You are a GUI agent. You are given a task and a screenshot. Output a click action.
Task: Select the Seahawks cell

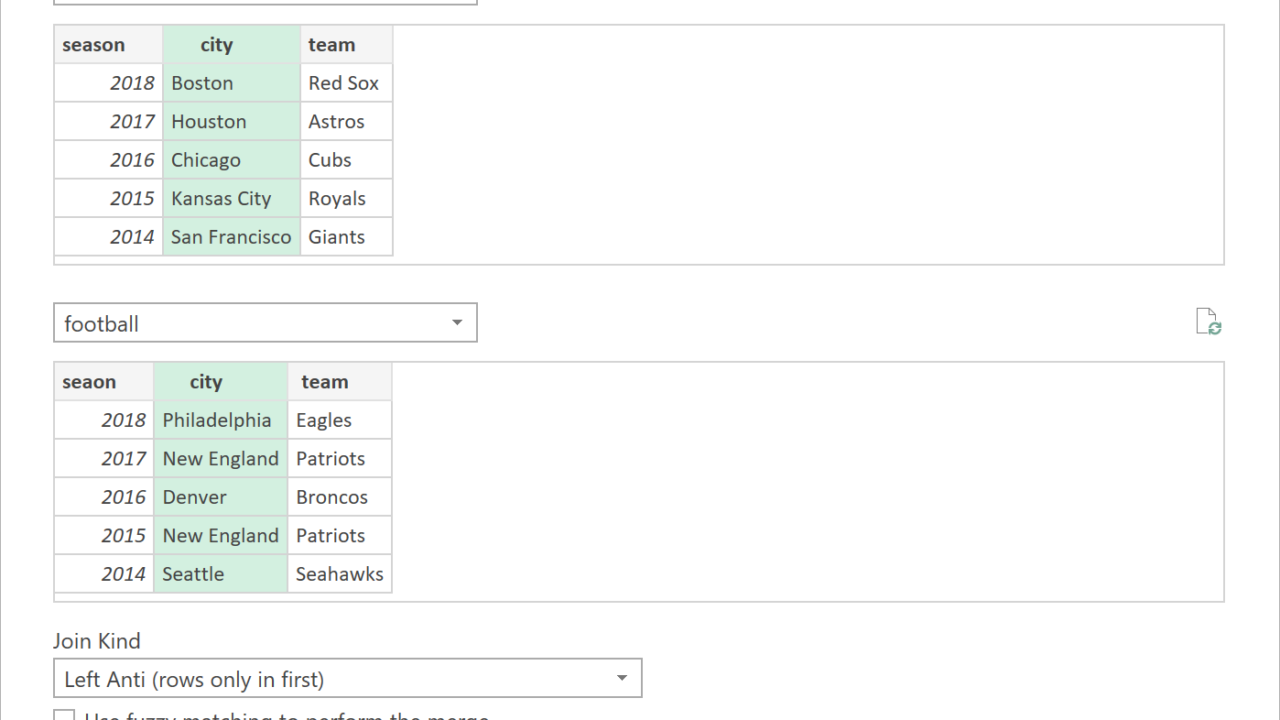339,574
